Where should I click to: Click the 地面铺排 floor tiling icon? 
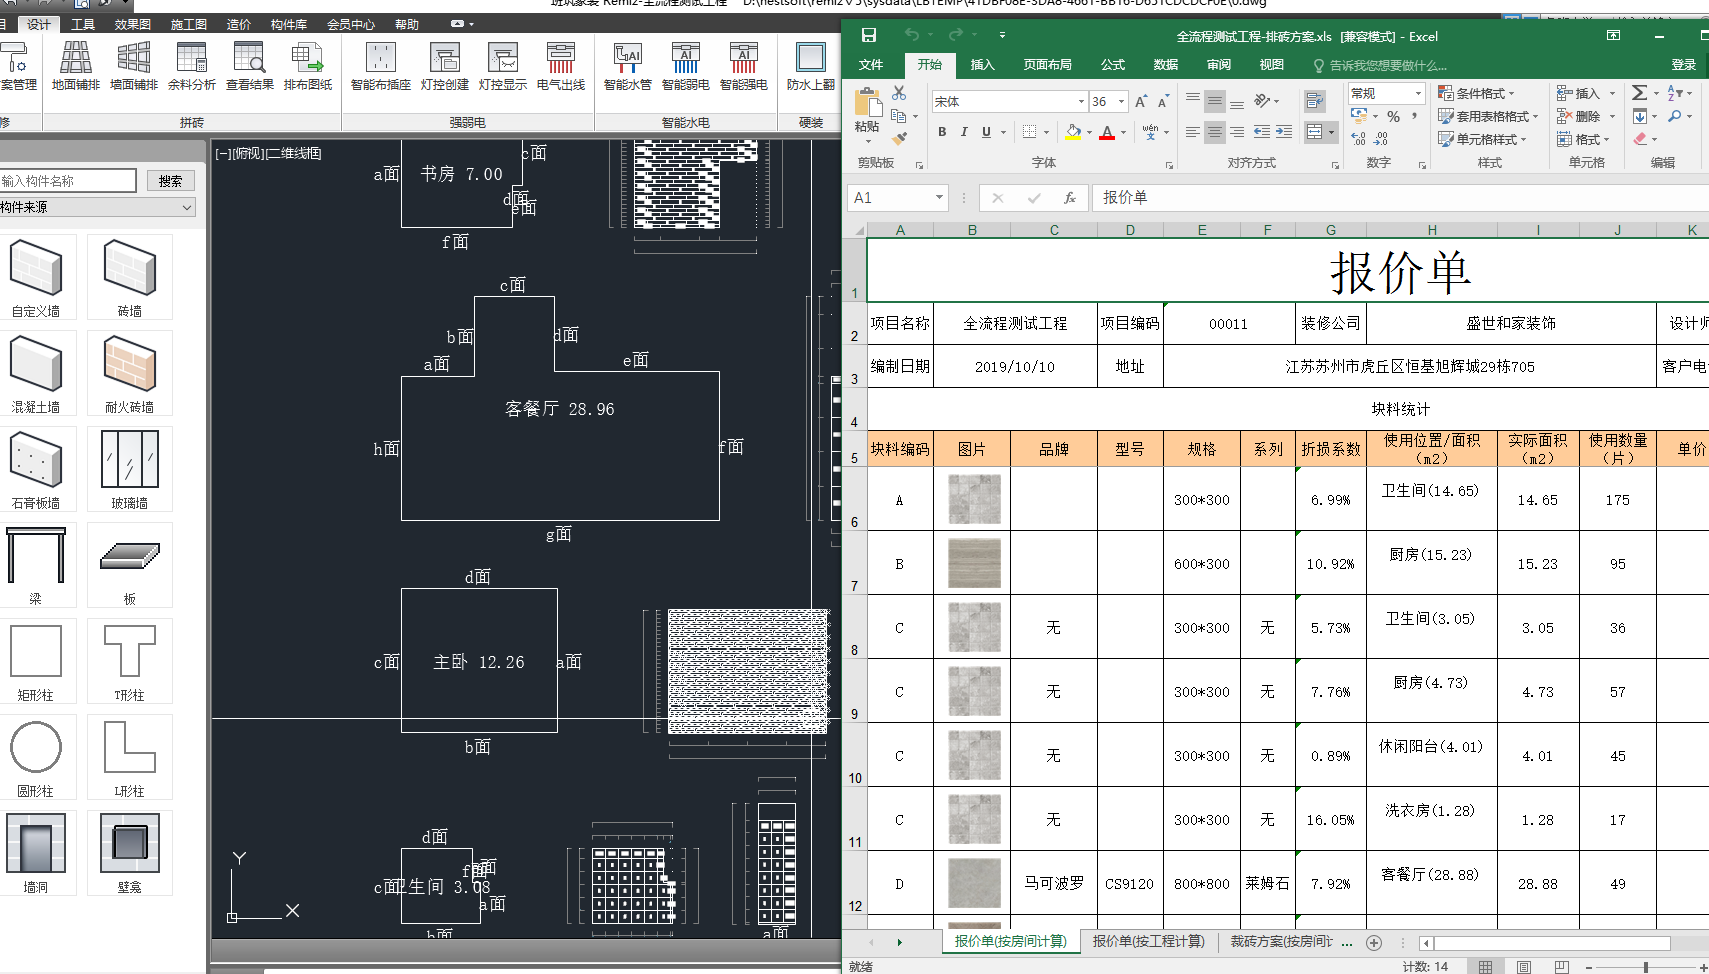(76, 66)
